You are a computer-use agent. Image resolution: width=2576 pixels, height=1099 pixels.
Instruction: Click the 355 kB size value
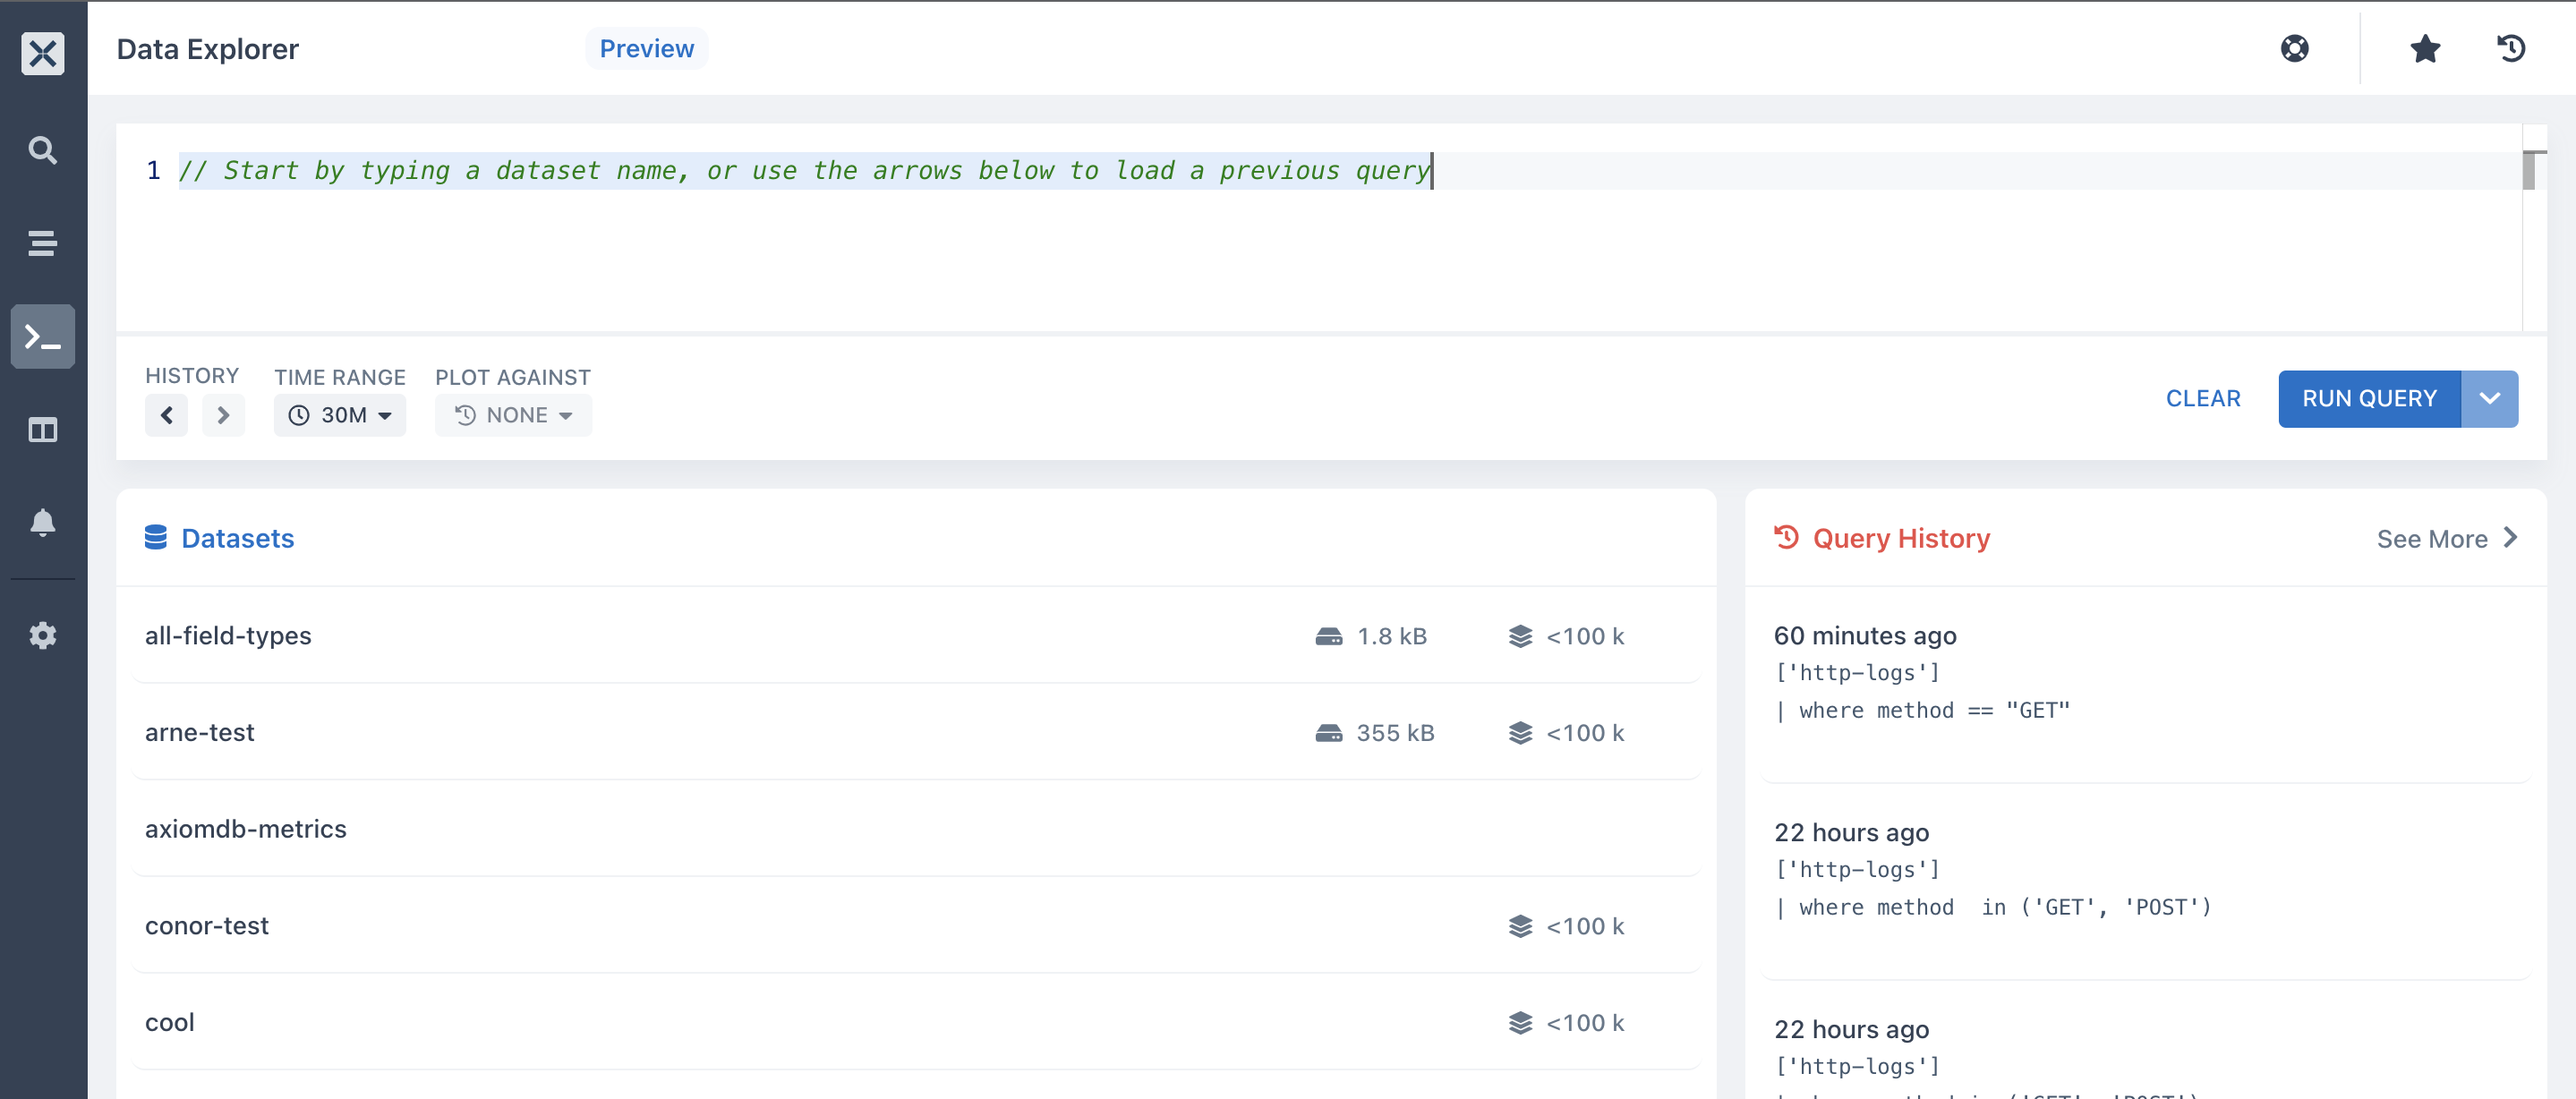(1395, 733)
